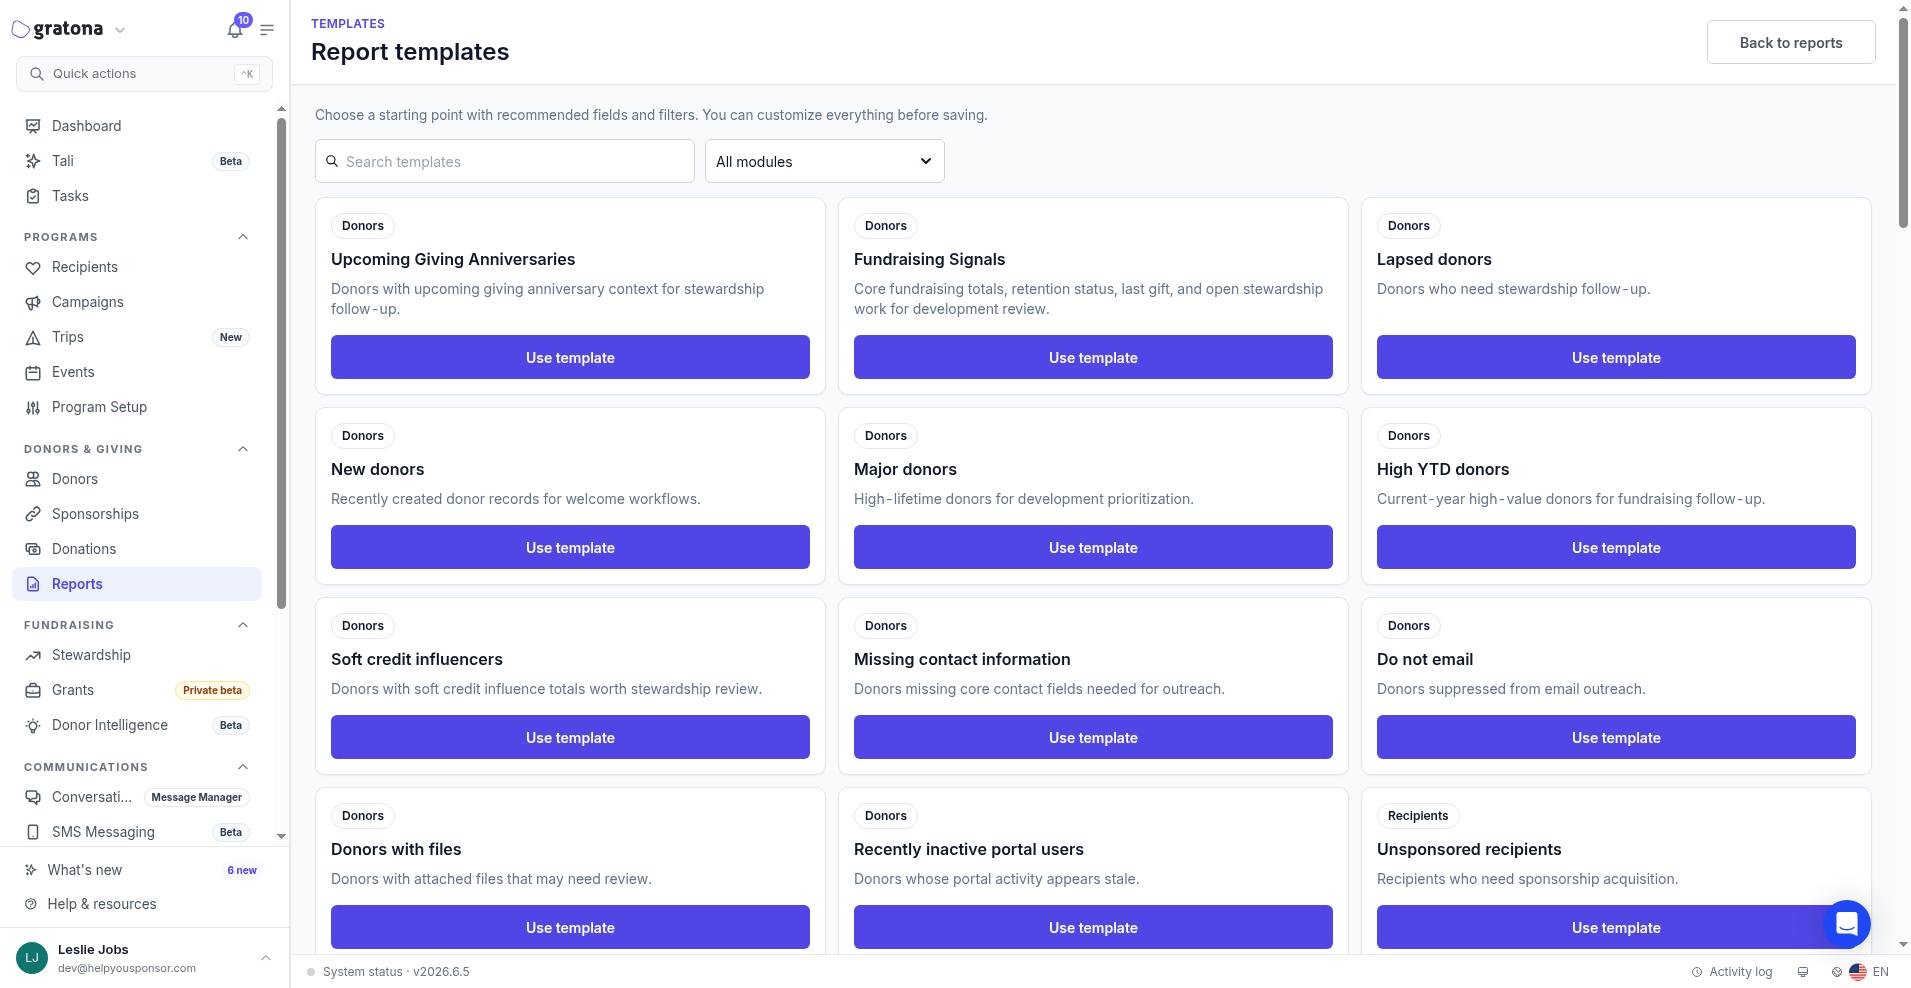
Task: Open Conversations in the sidebar
Action: point(137,797)
